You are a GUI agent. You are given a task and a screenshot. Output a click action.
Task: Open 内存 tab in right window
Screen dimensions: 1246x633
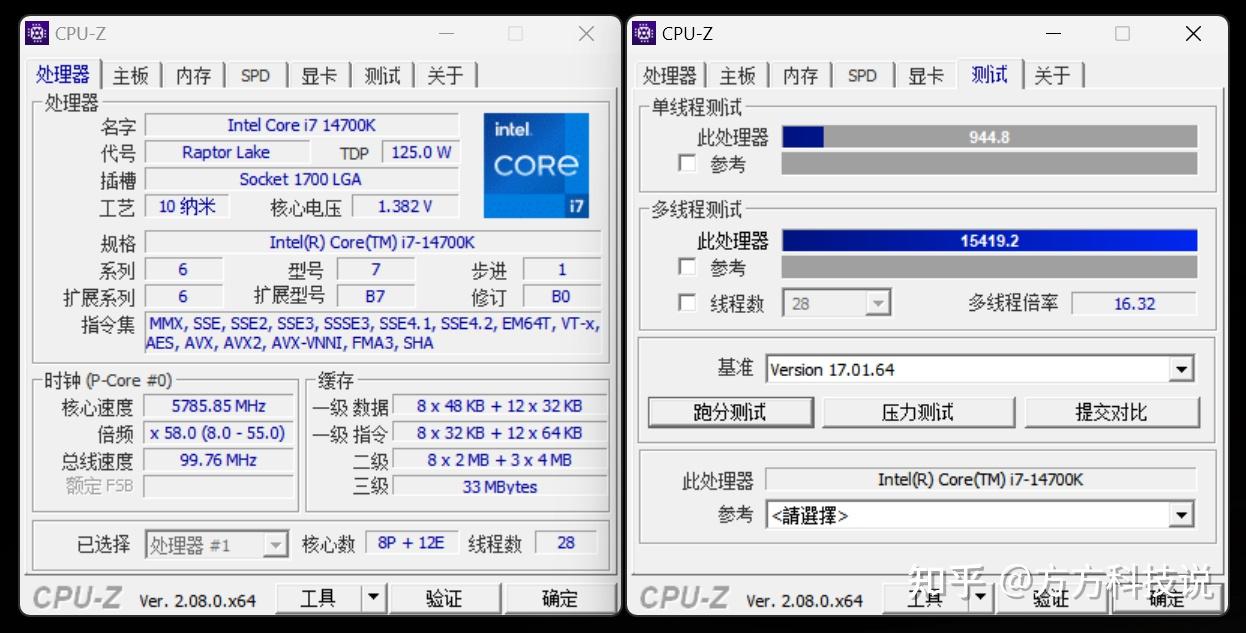tap(800, 75)
